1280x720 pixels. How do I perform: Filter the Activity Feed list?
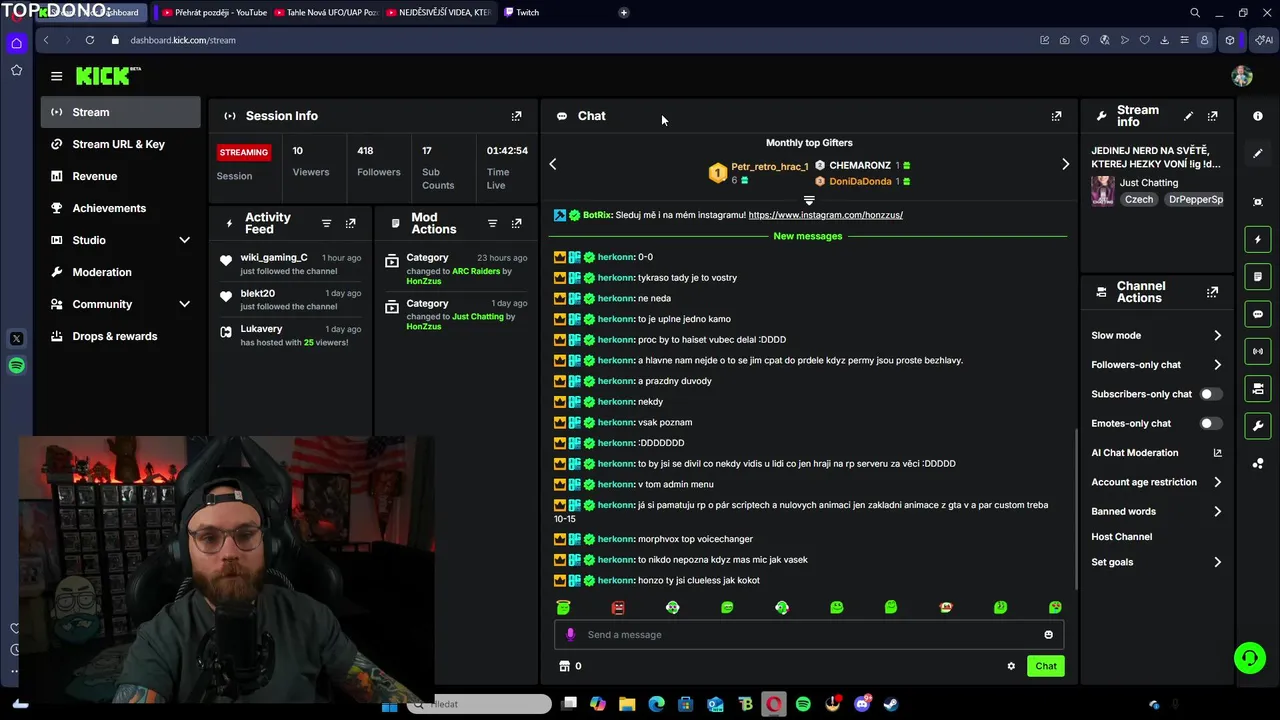point(326,223)
